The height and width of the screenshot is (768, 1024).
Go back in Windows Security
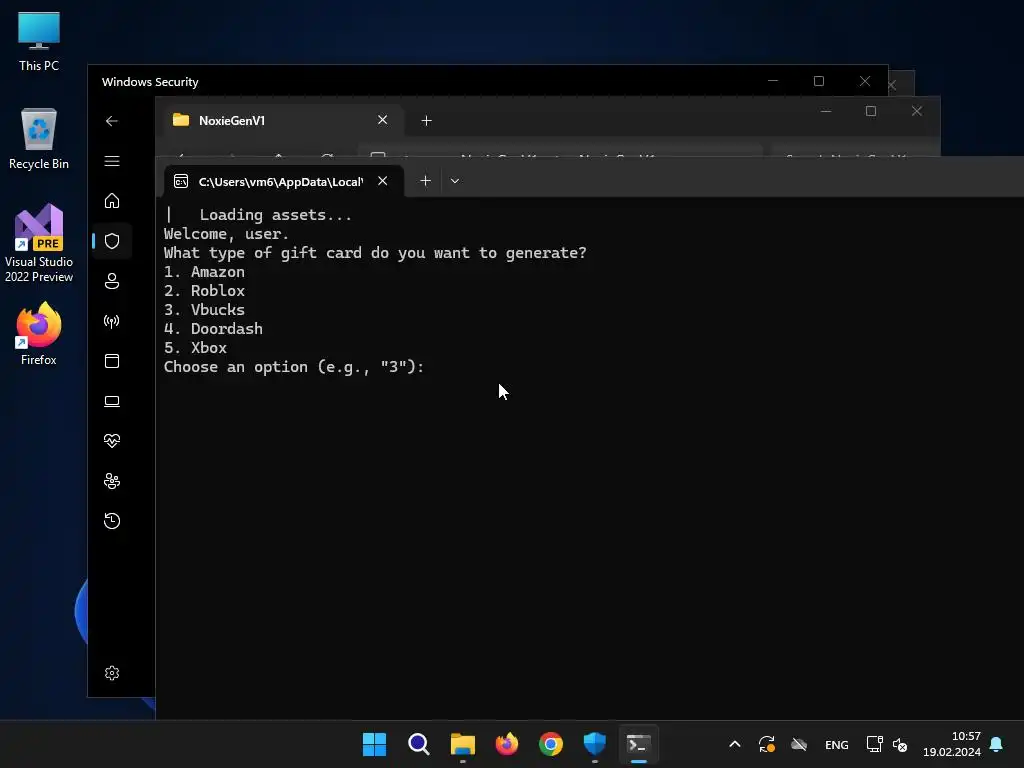point(112,121)
